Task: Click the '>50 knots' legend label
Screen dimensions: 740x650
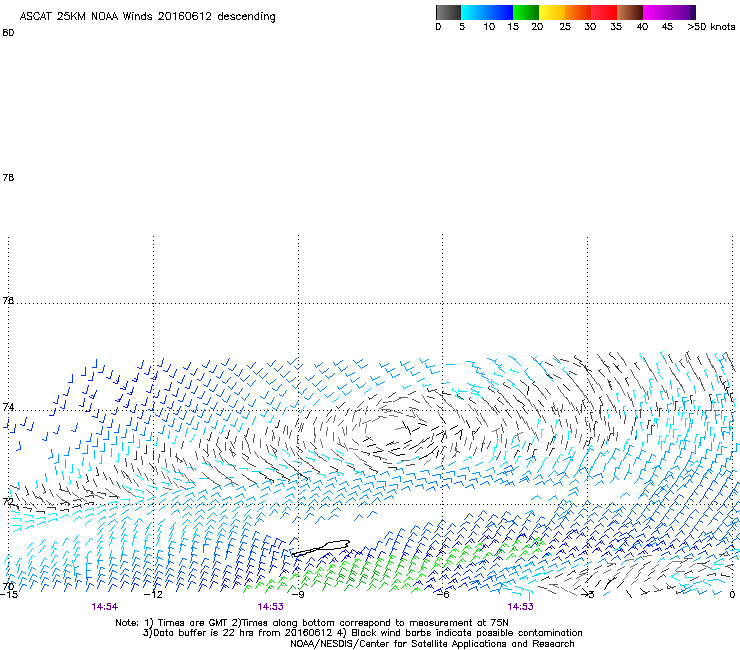Action: [x=711, y=27]
